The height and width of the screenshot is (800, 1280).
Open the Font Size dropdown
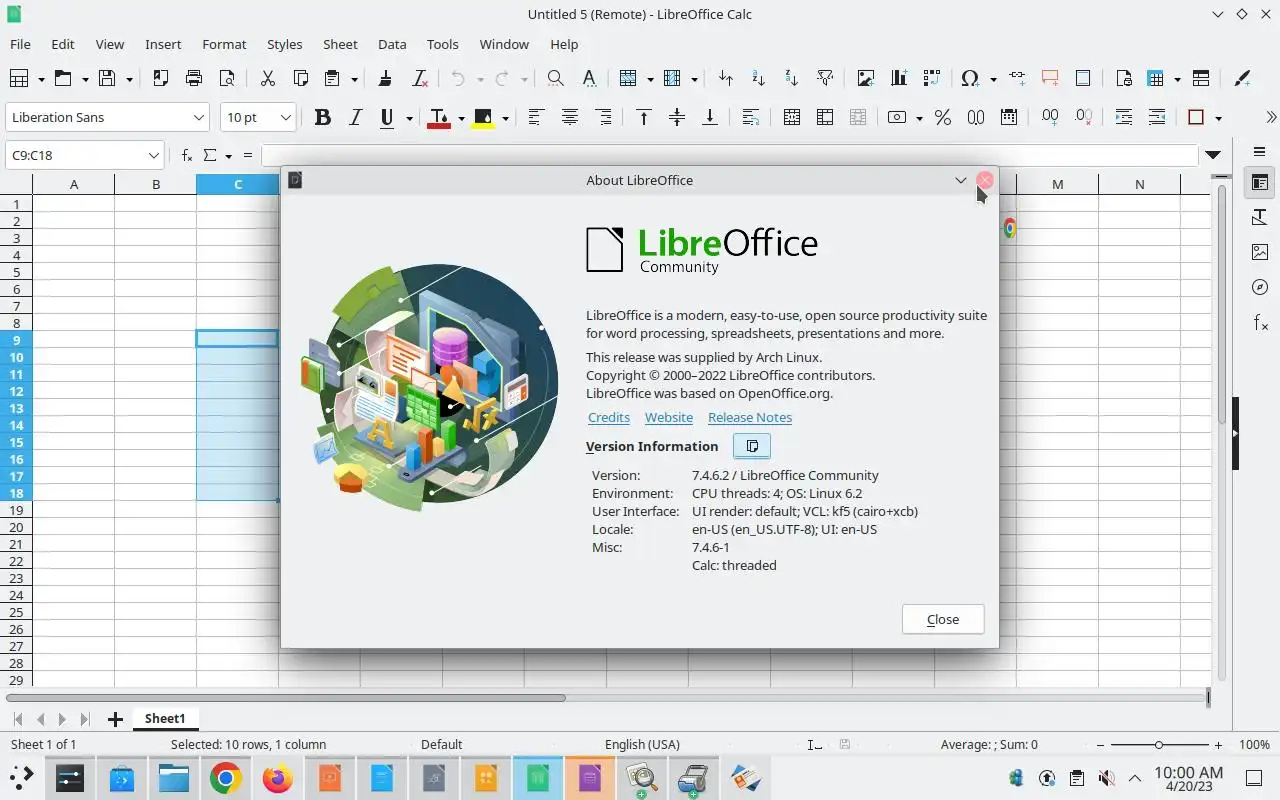(285, 118)
